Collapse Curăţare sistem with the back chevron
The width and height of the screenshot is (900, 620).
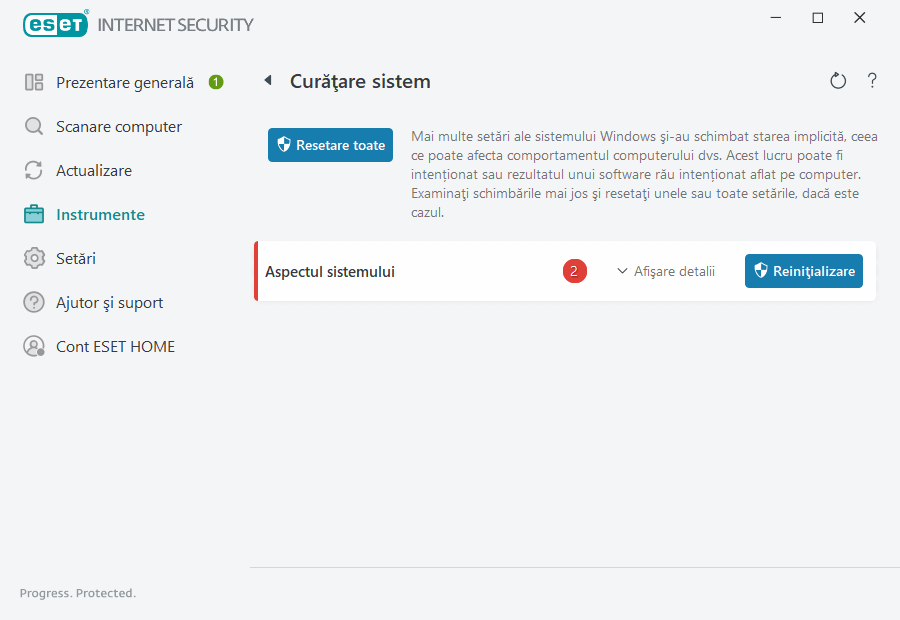coord(267,80)
